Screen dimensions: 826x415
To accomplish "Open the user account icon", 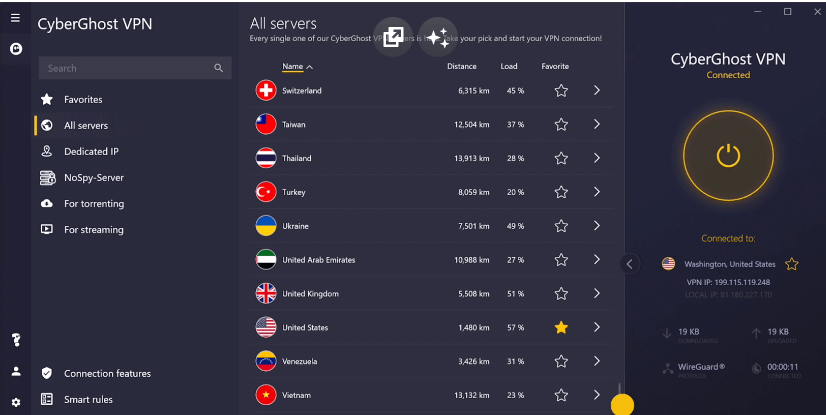I will (15, 371).
